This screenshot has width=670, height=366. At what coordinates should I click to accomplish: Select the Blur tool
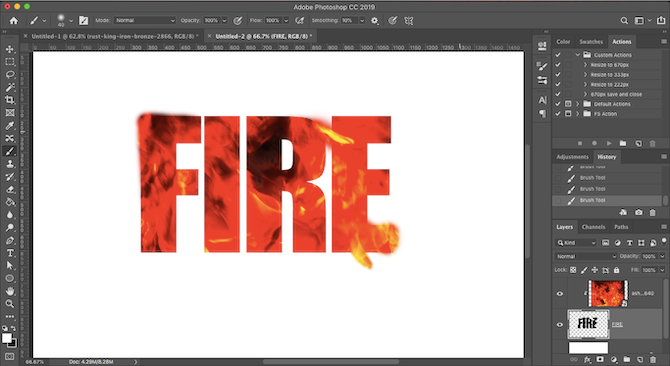10,215
